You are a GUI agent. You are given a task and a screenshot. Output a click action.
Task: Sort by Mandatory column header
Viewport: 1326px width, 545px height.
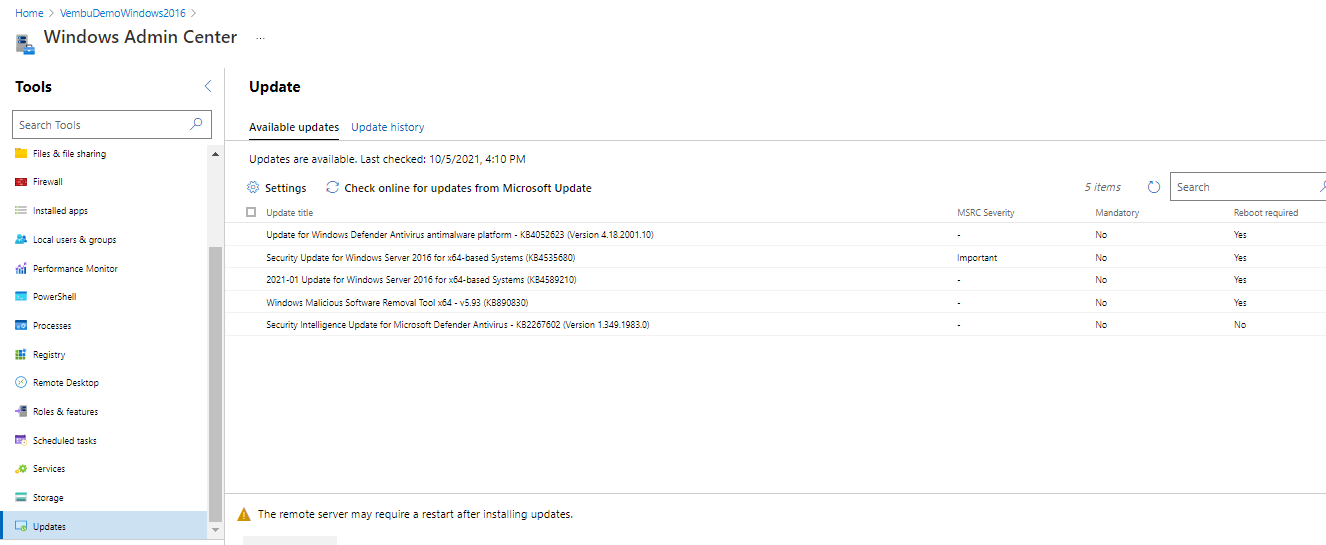pos(1117,213)
